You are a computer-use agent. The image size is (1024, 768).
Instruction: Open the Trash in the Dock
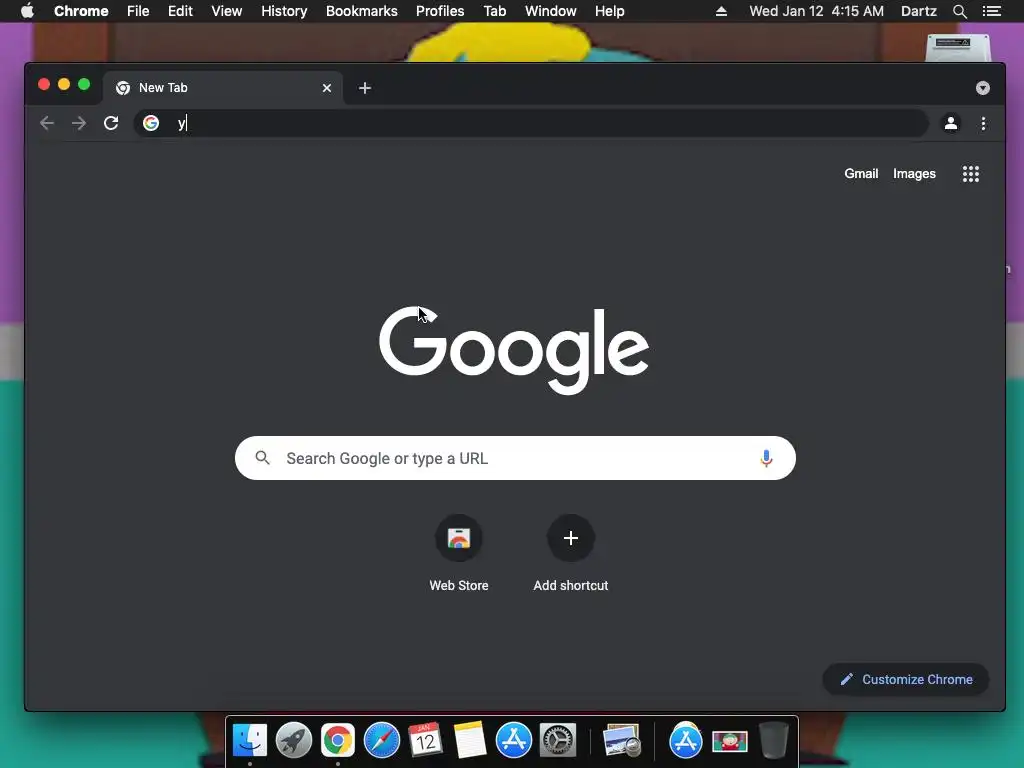tap(773, 741)
